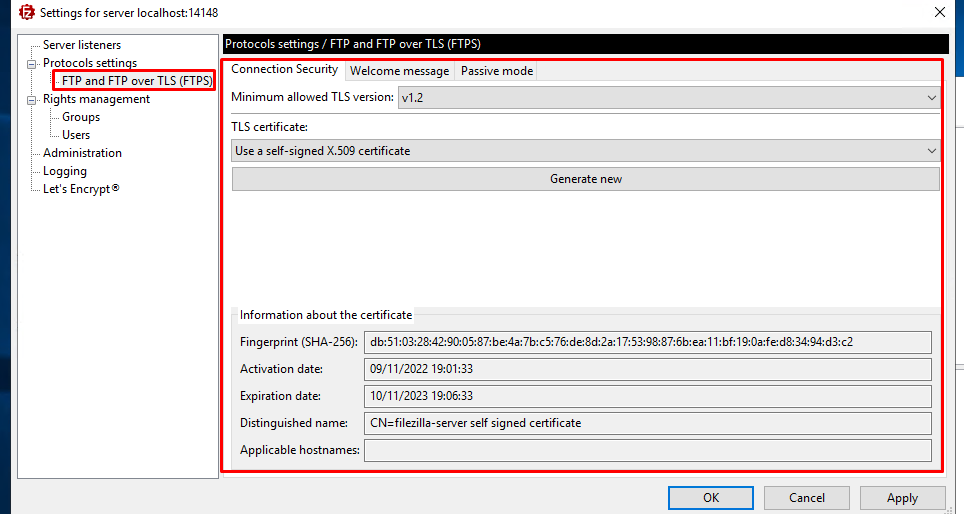Image resolution: width=964 pixels, height=514 pixels.
Task: Open the Users settings page
Action: point(76,135)
